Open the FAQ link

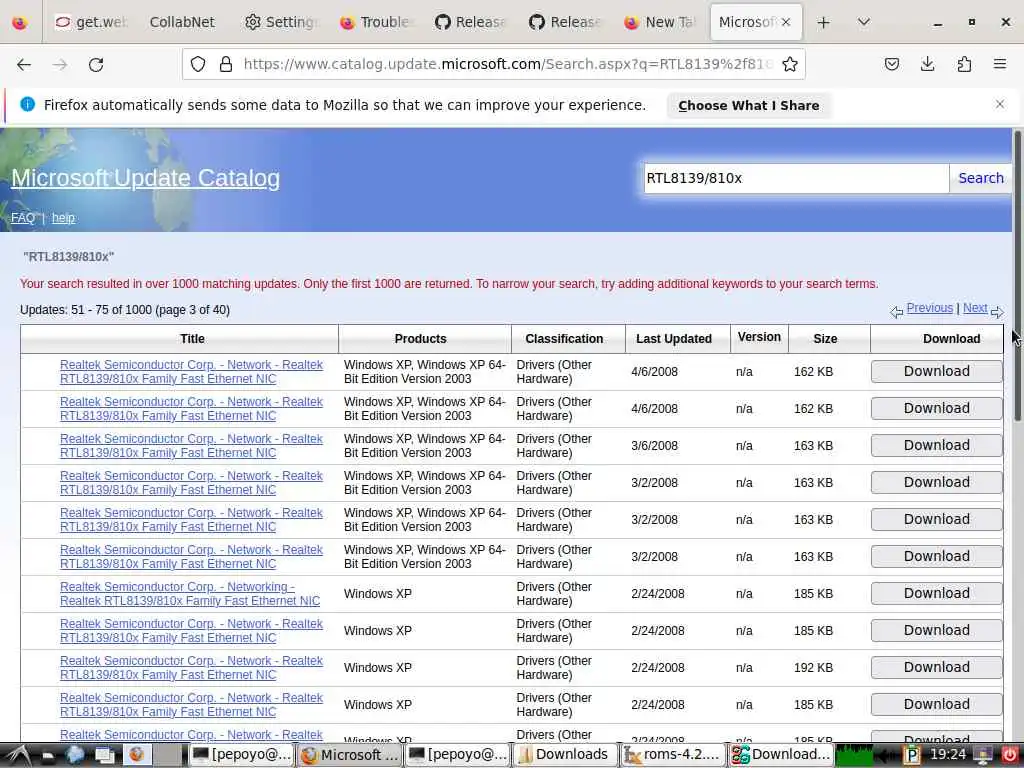(x=23, y=218)
